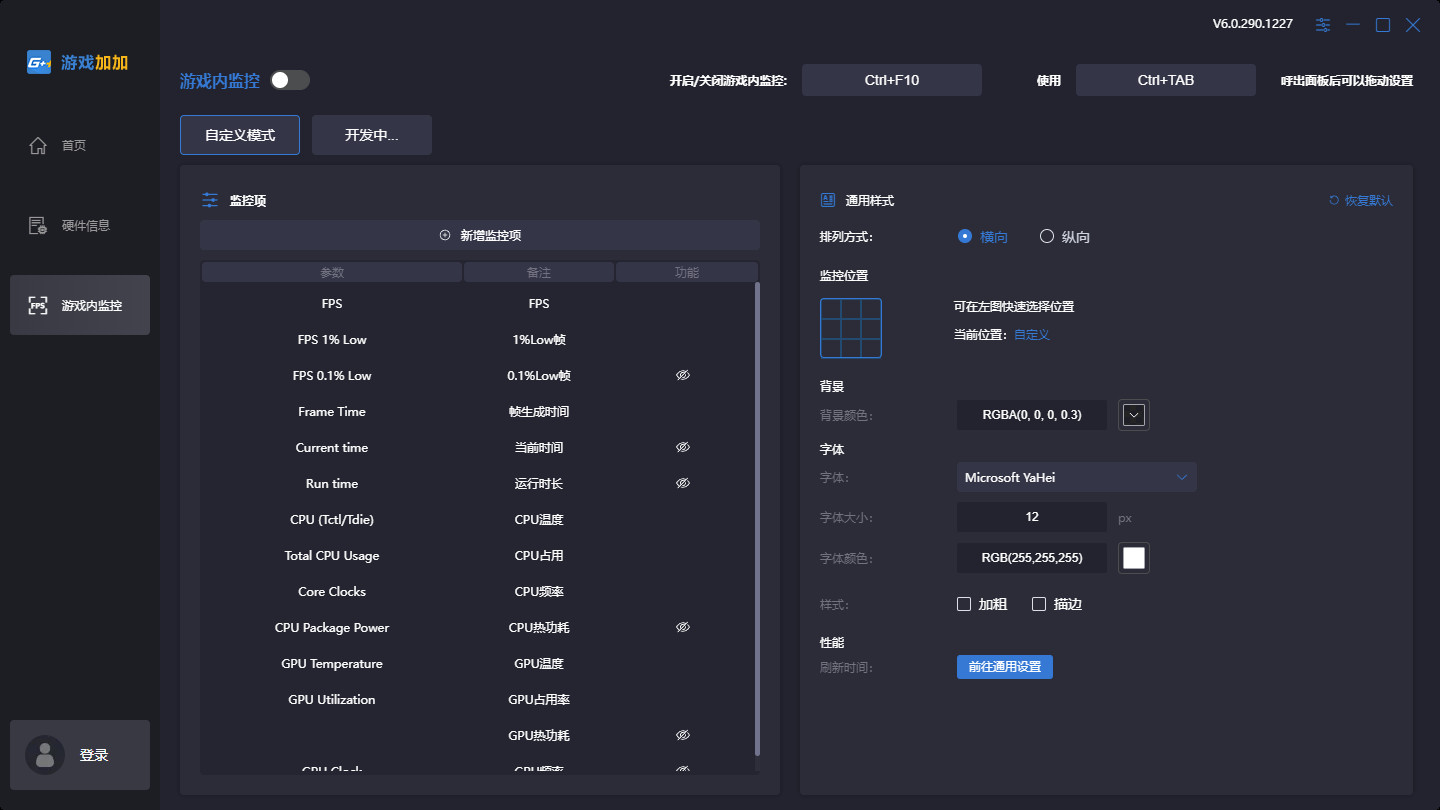Viewport: 1440px width, 810px height.
Task: Click the 恢复默认 reset icon
Action: click(1334, 200)
